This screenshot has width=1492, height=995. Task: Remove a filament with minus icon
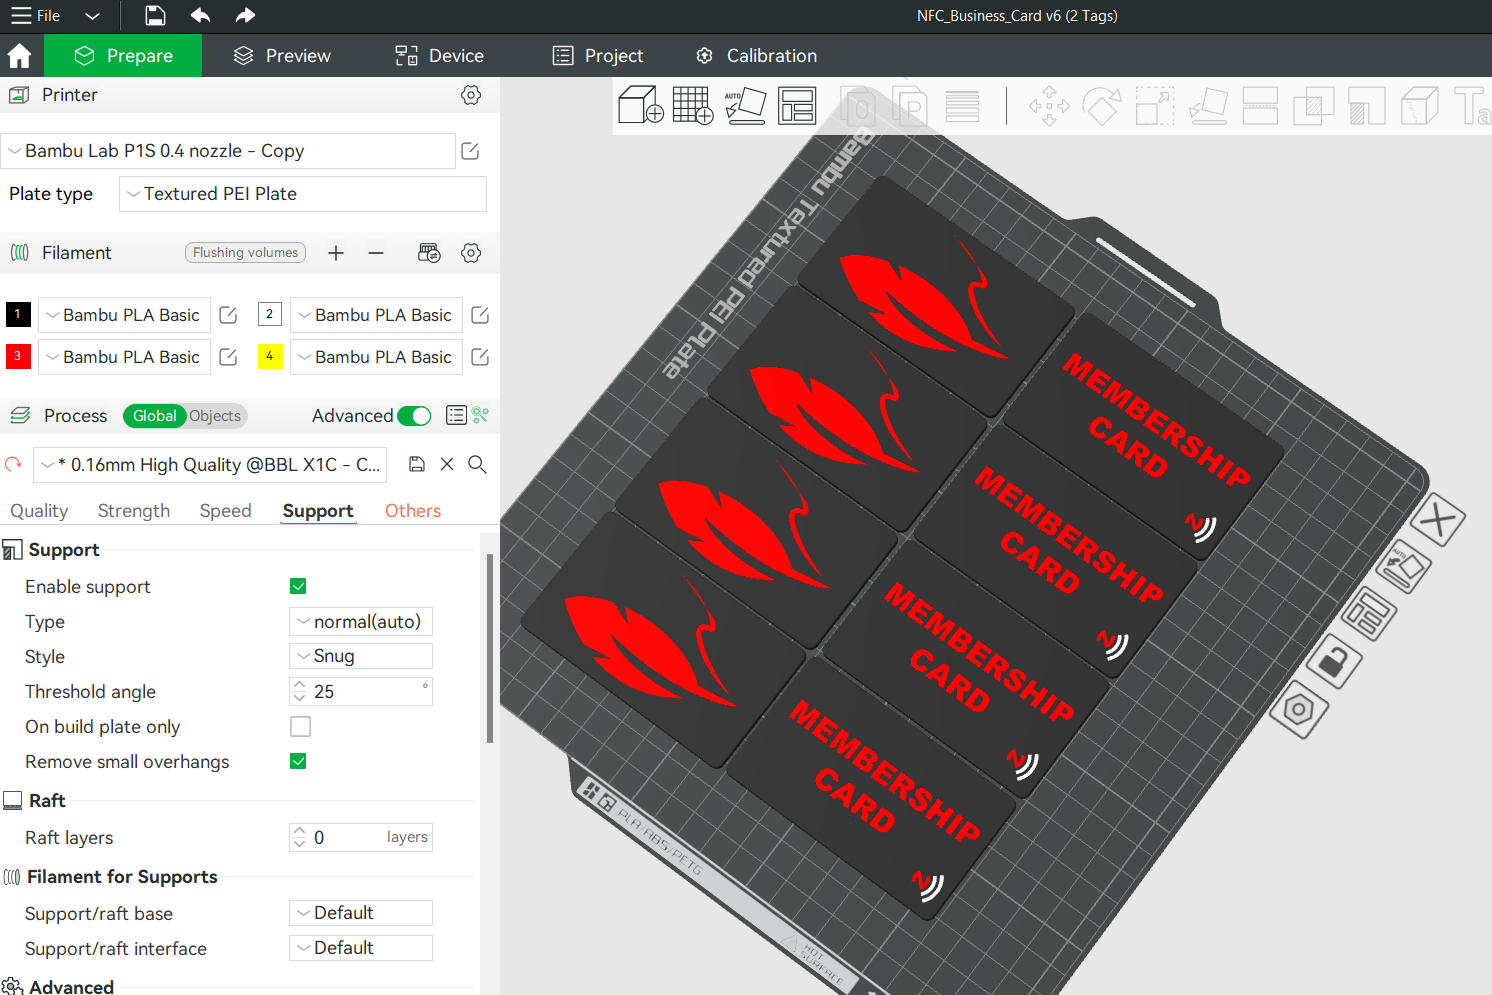376,253
